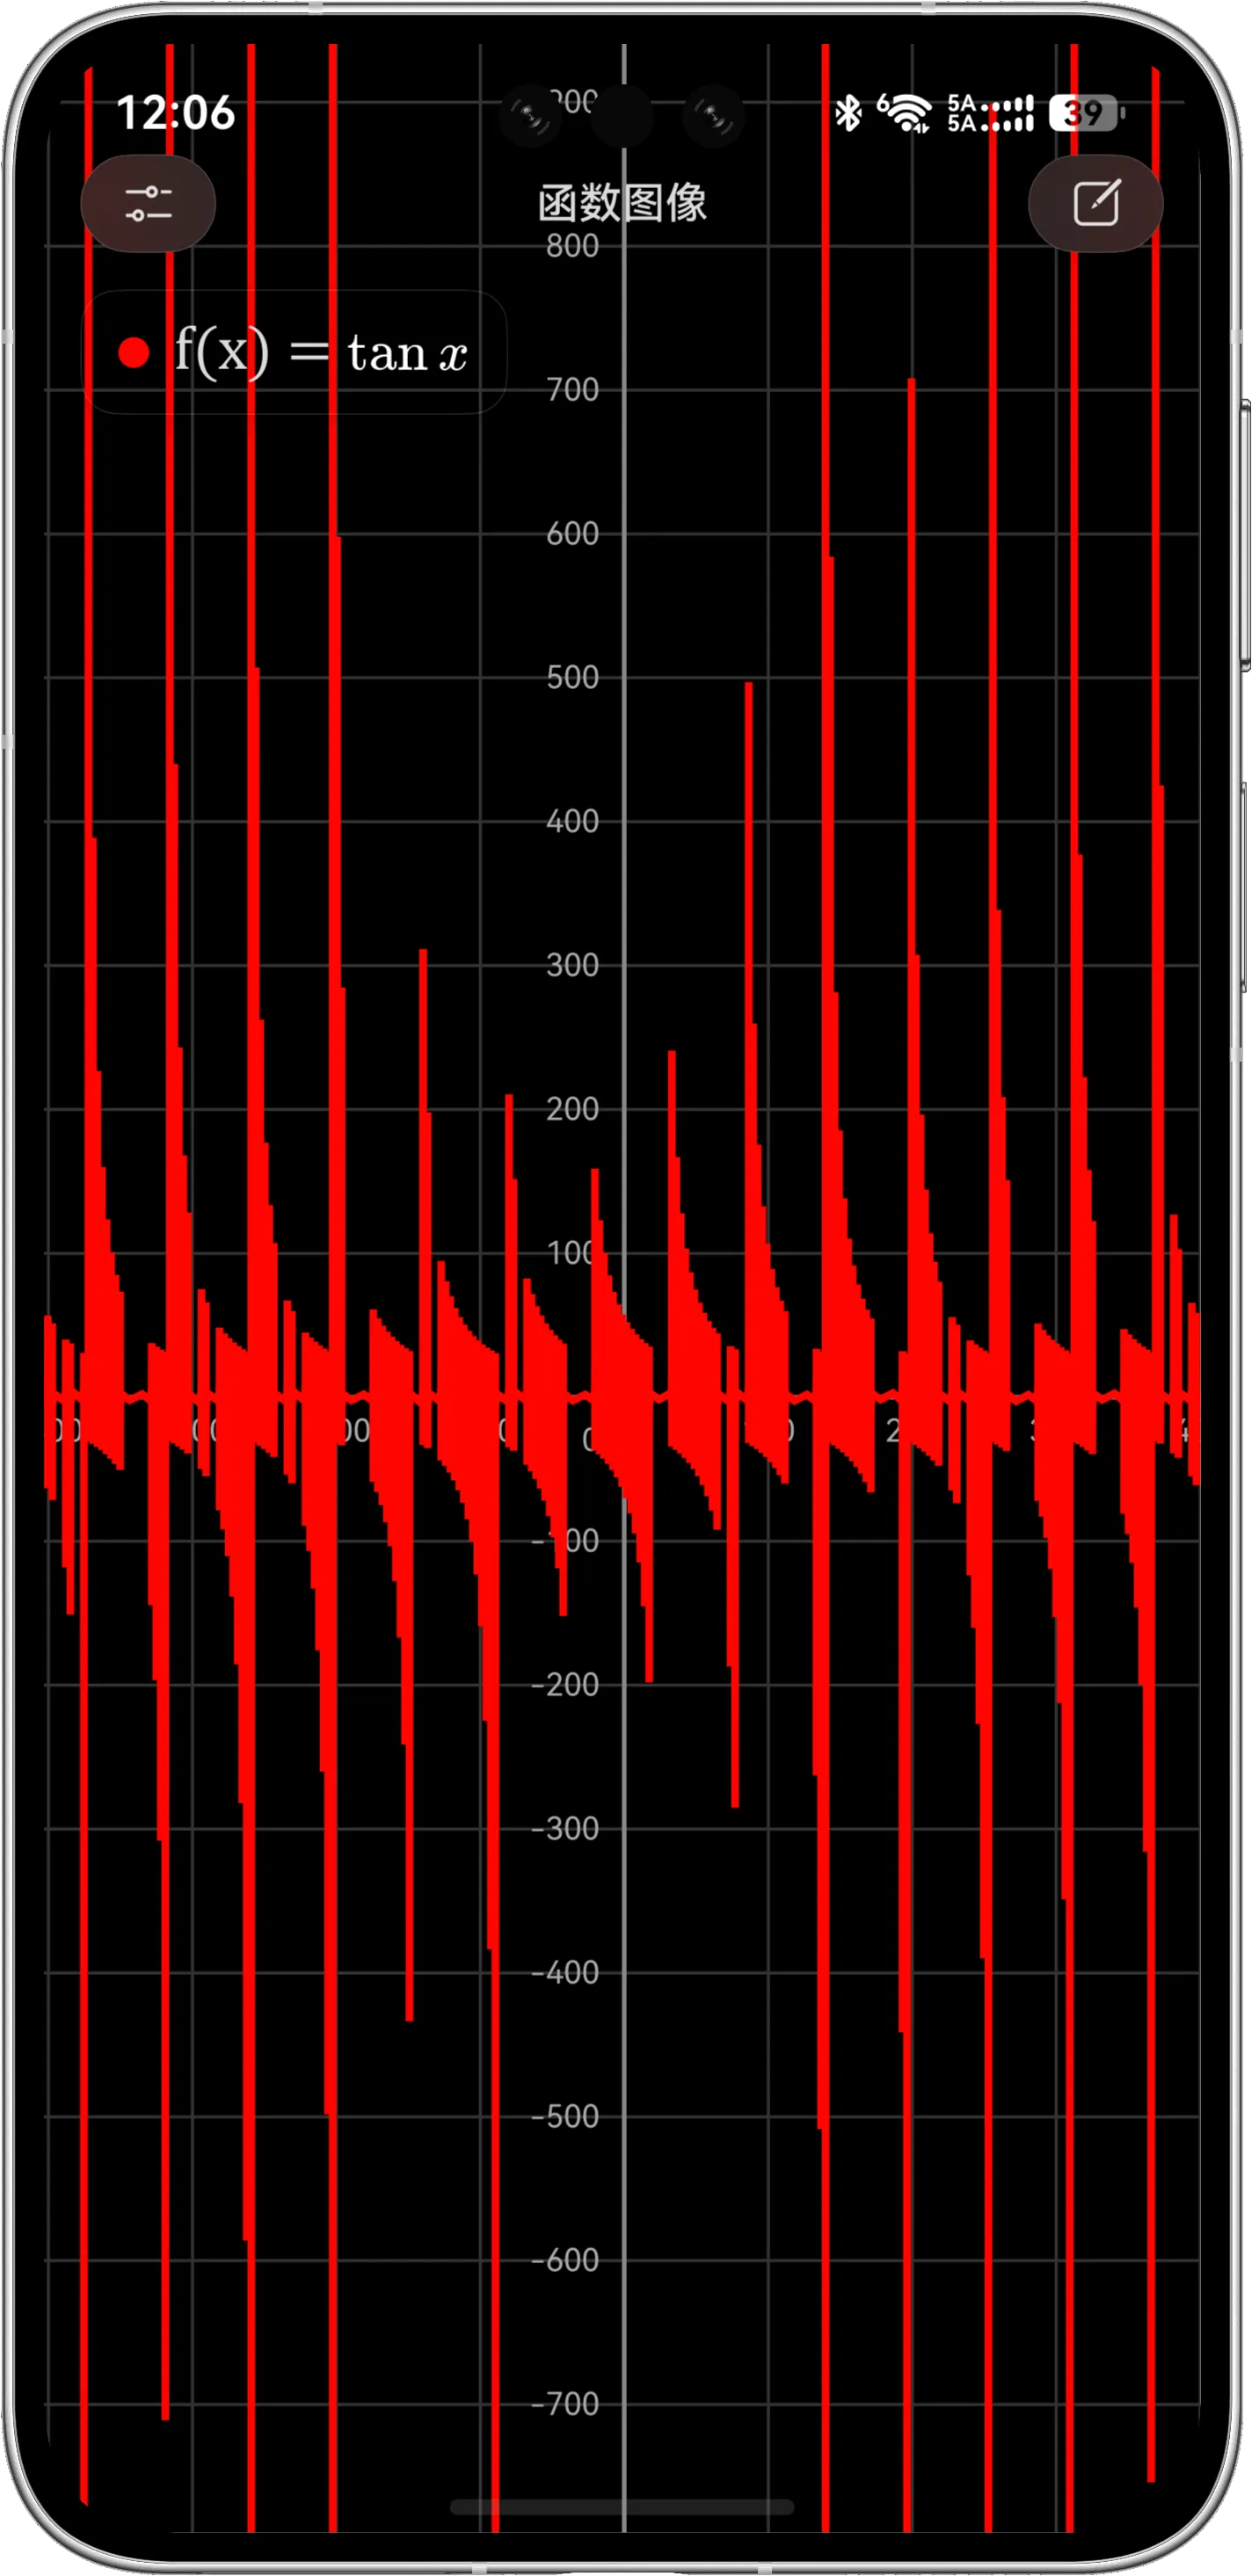Tap the y-axis label 700
1252x2576 pixels.
[x=572, y=390]
